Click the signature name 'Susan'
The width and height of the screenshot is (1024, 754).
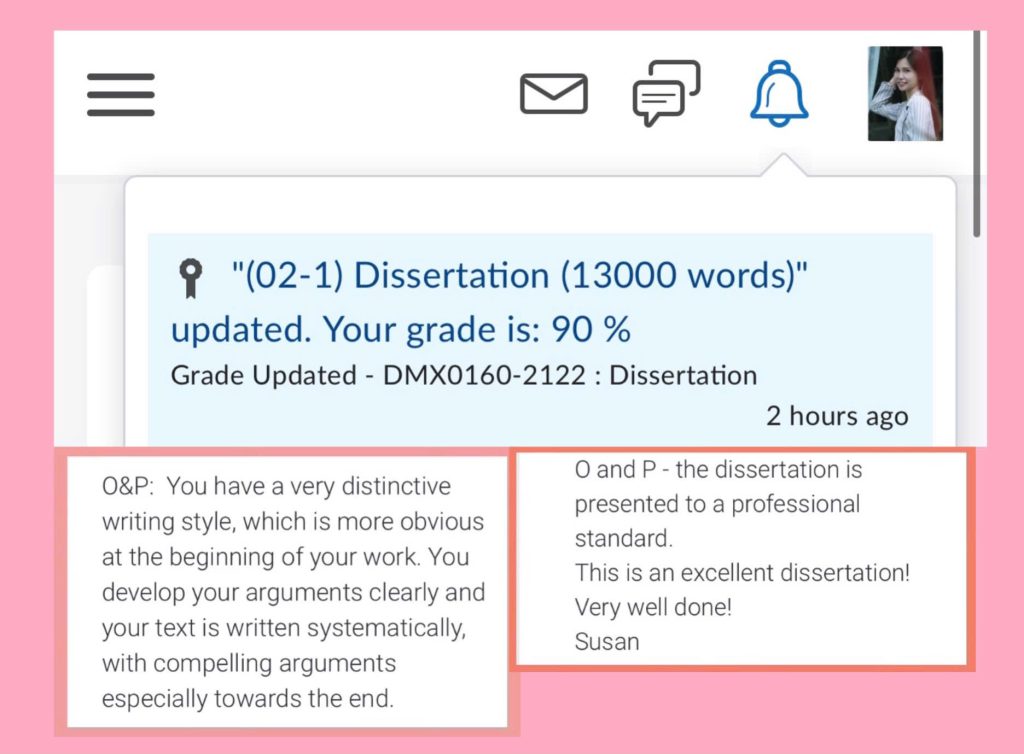tap(607, 642)
